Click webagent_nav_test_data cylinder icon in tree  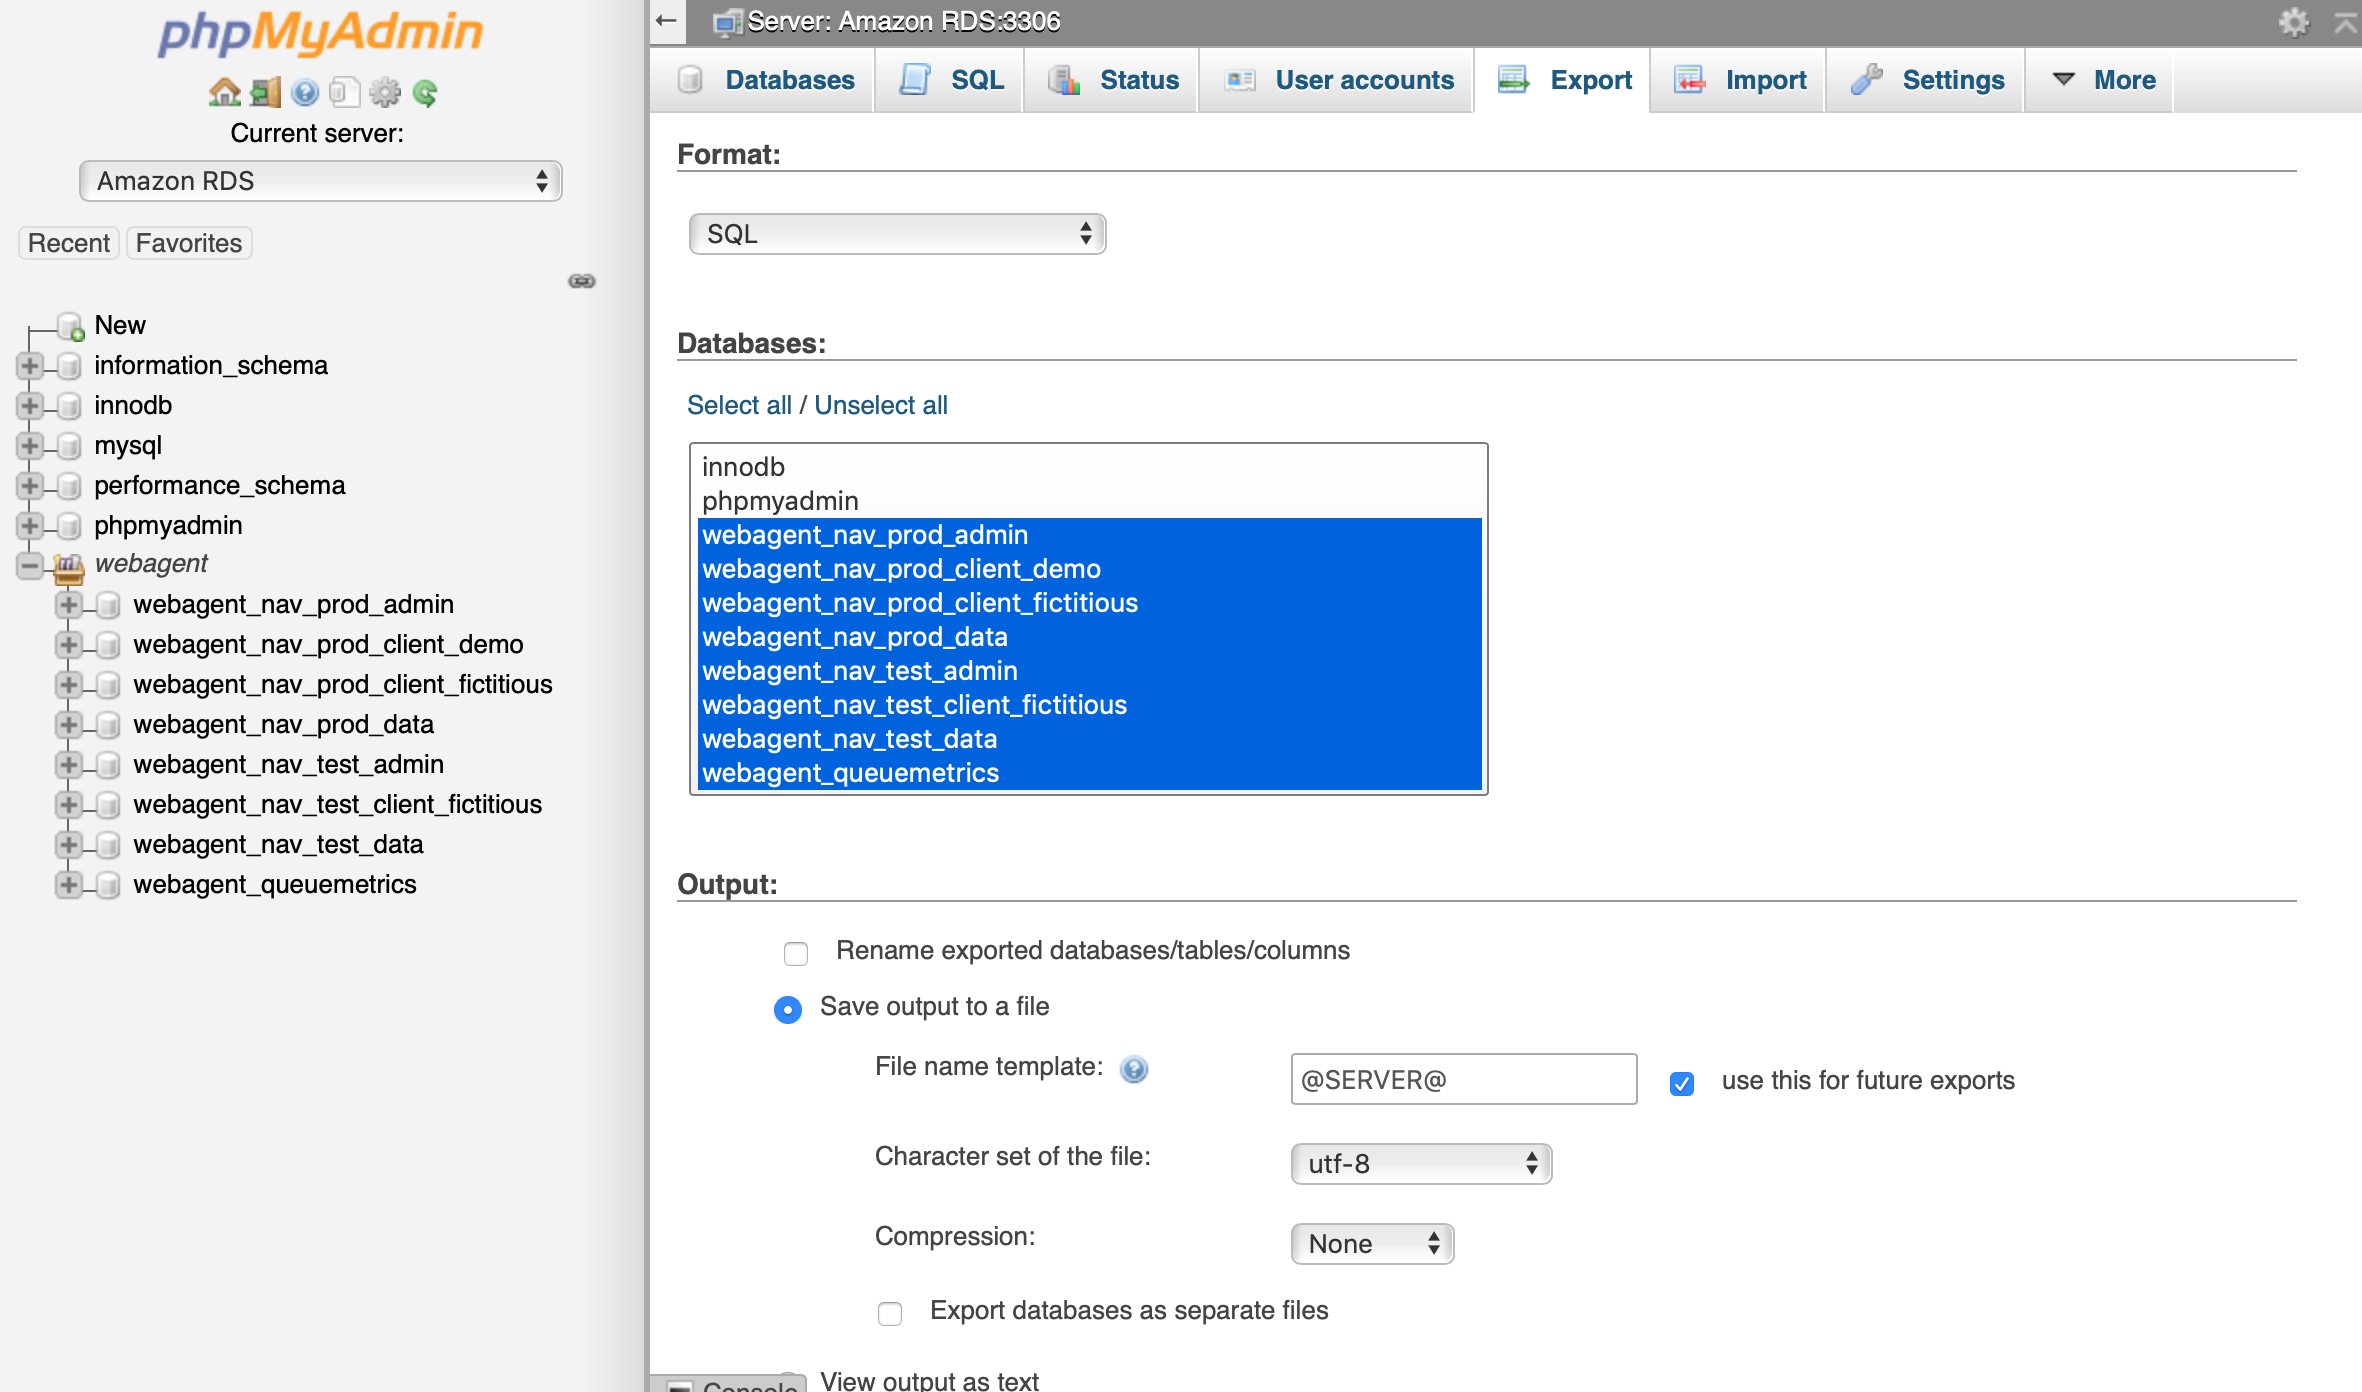point(108,845)
